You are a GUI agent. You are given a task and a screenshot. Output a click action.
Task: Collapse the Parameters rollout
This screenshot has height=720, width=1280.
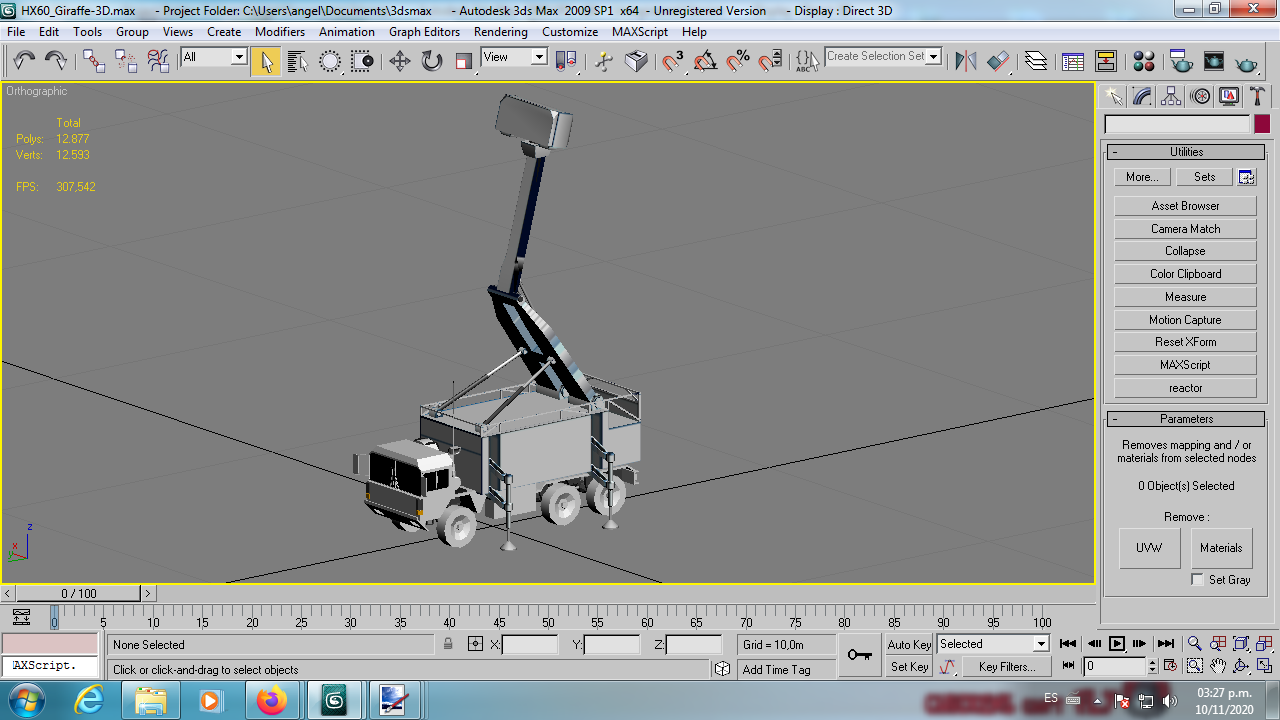(1185, 419)
